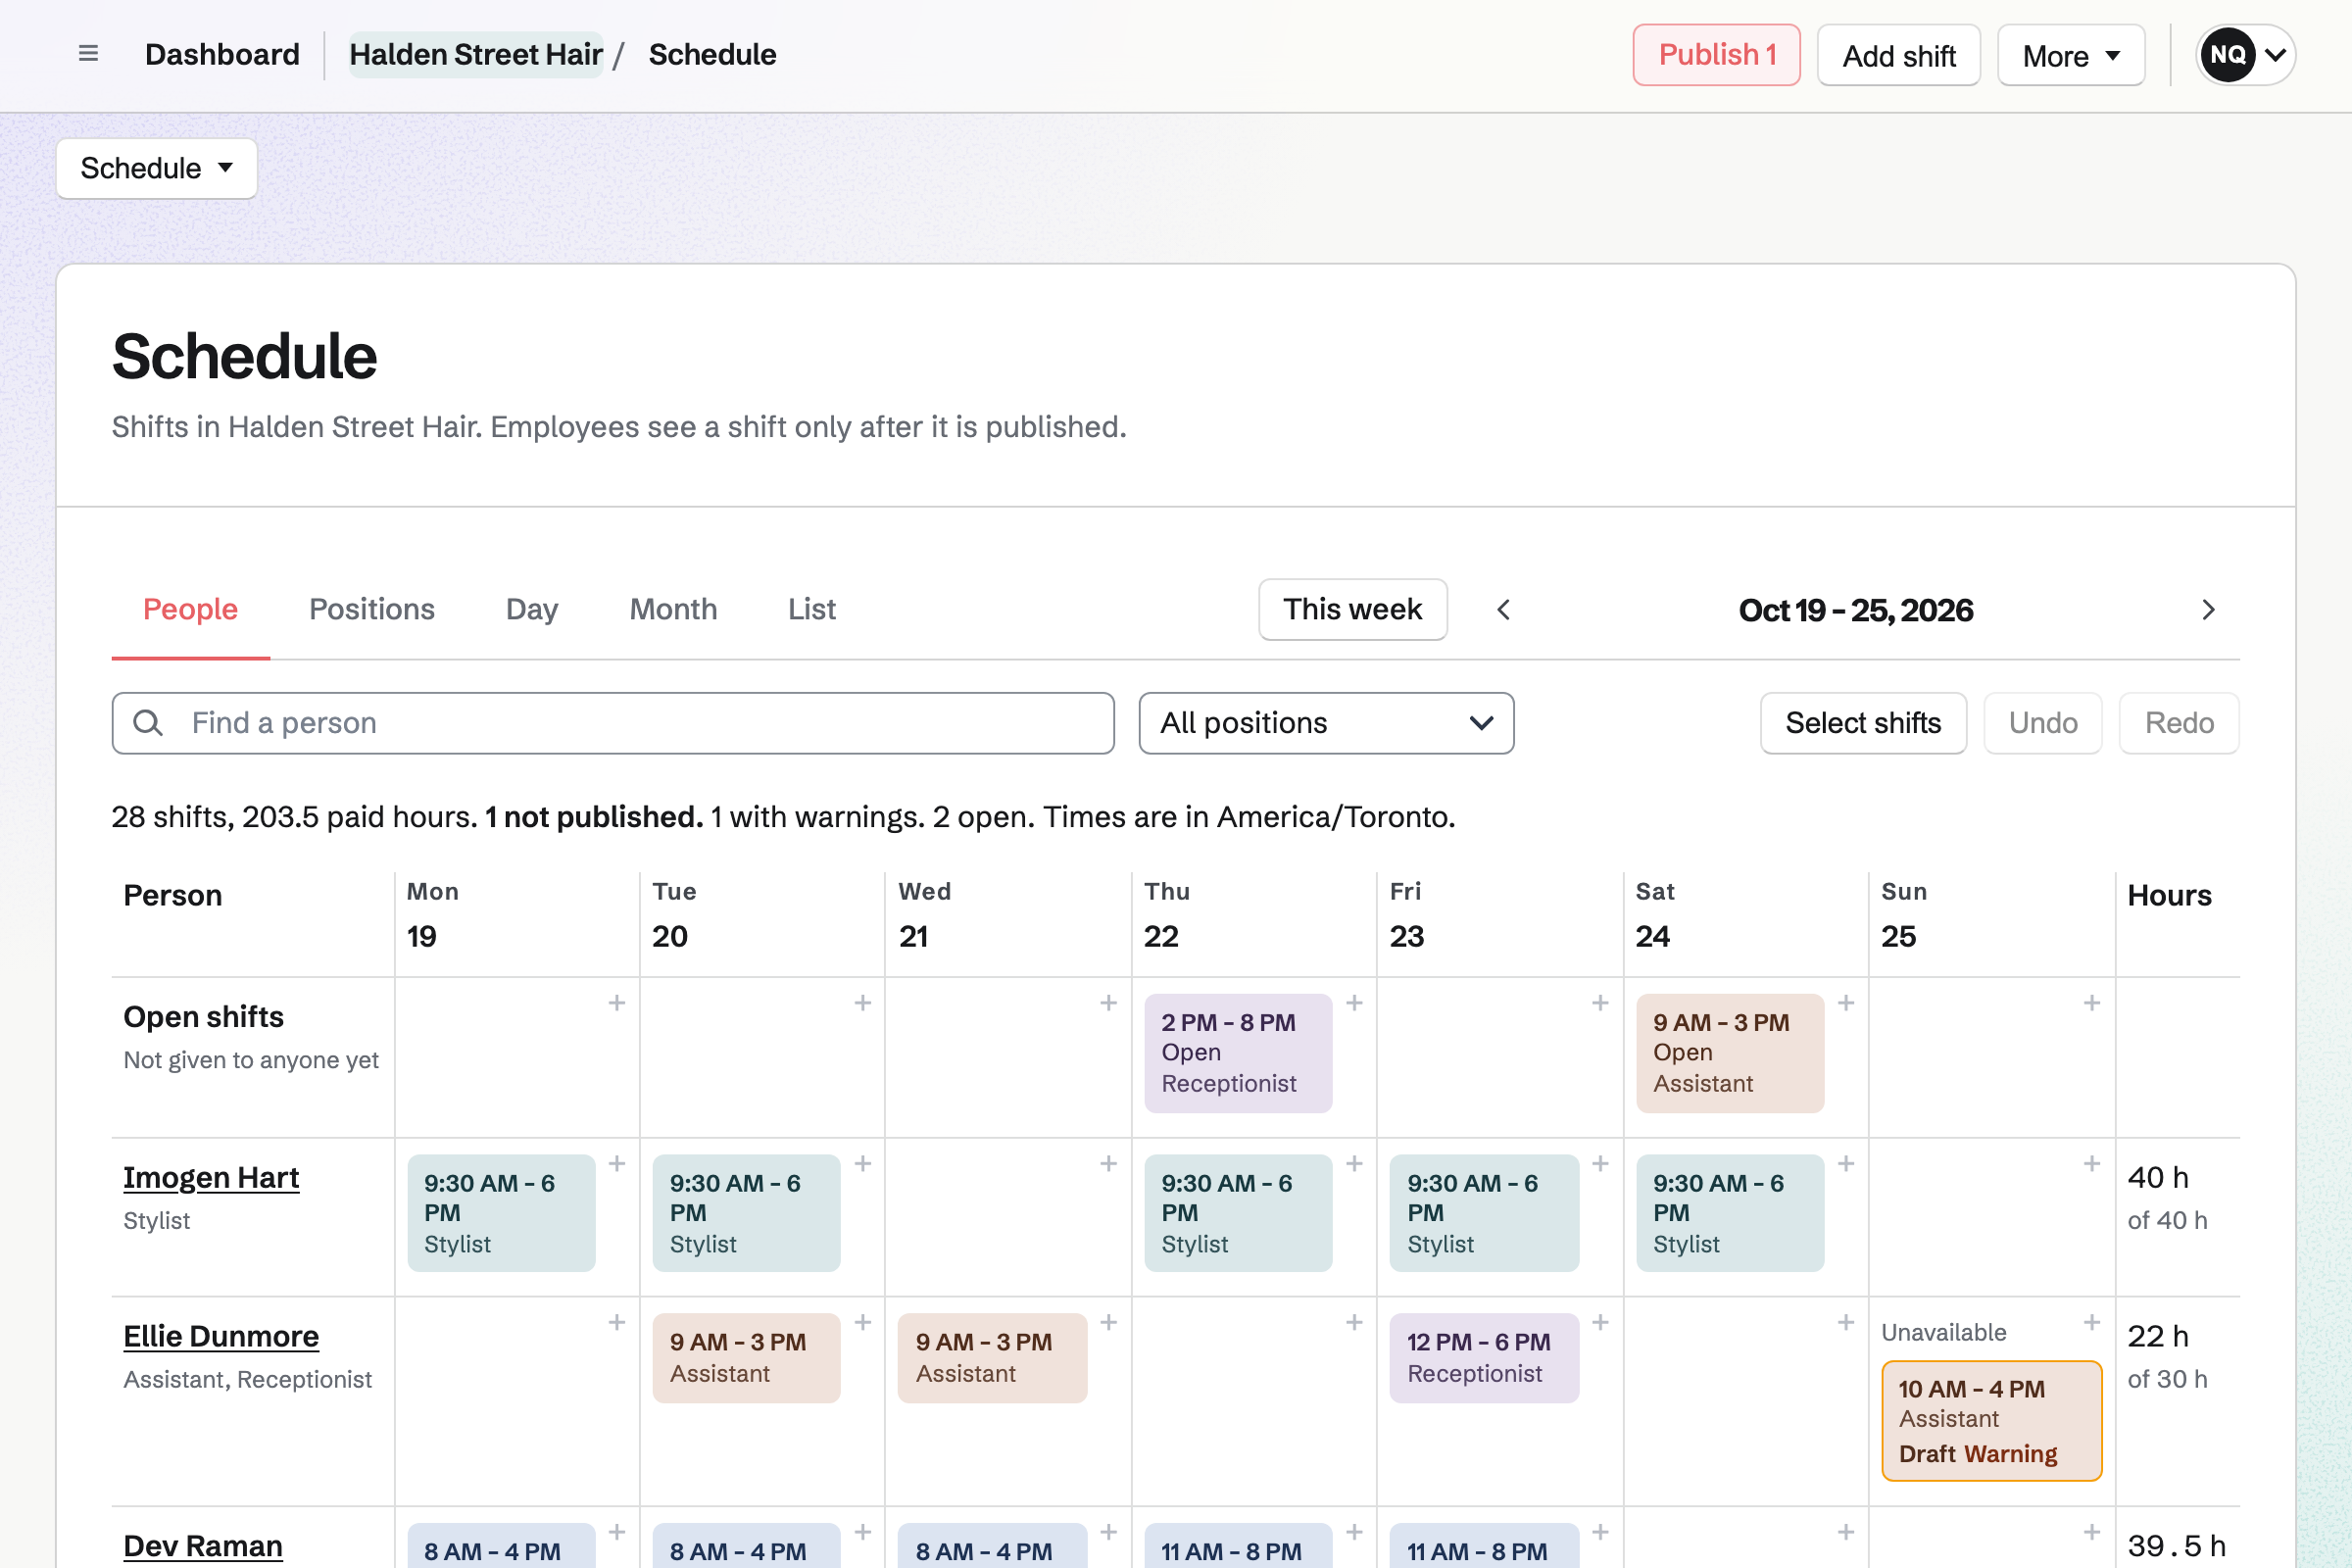
Task: Add shift for Imogen Hart on Sunday 25
Action: (2091, 1164)
